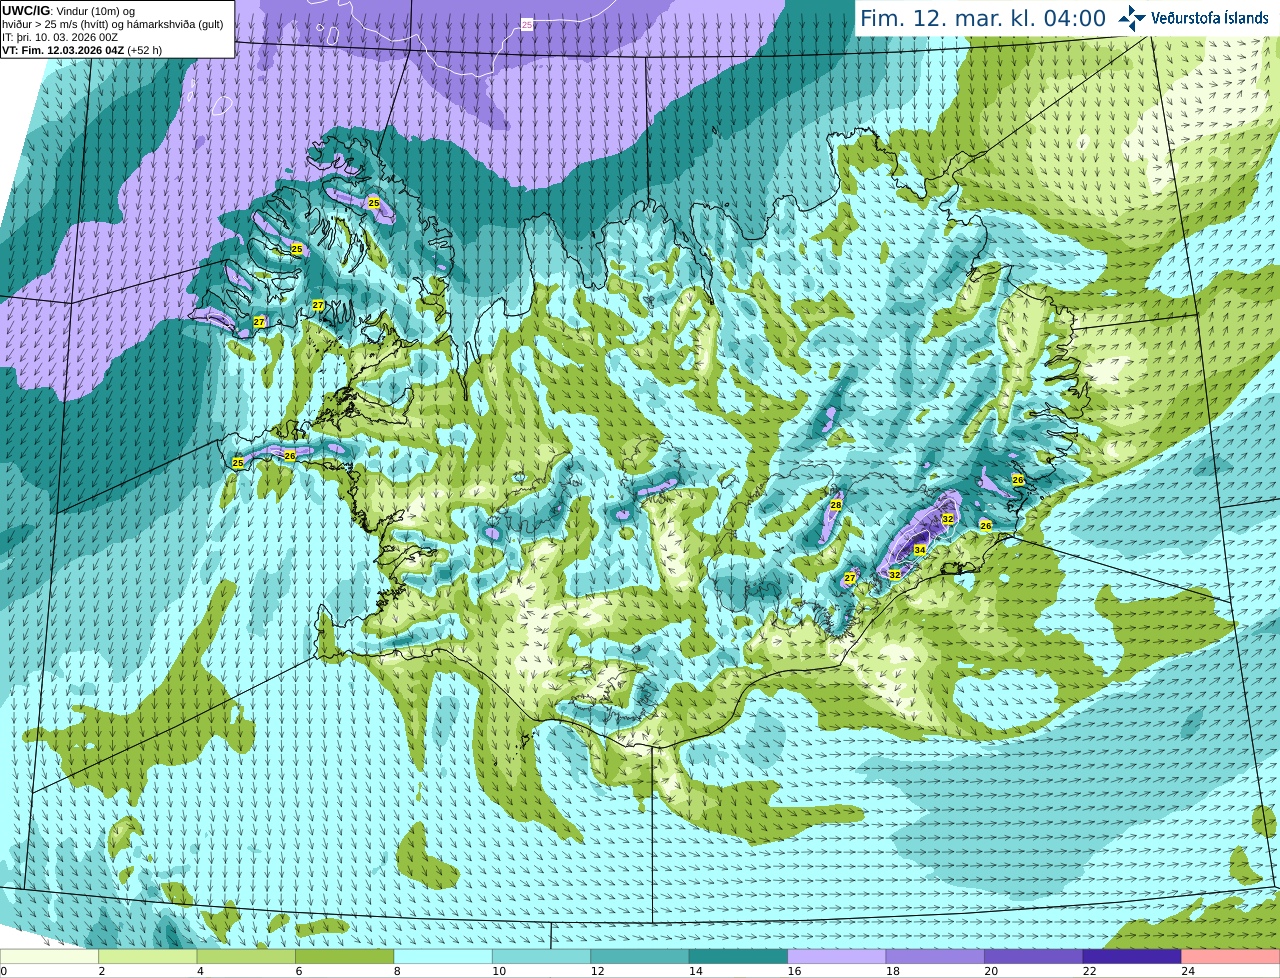Pick the 2–4 m/s light green legend swatch
The height and width of the screenshot is (978, 1280).
click(x=148, y=957)
